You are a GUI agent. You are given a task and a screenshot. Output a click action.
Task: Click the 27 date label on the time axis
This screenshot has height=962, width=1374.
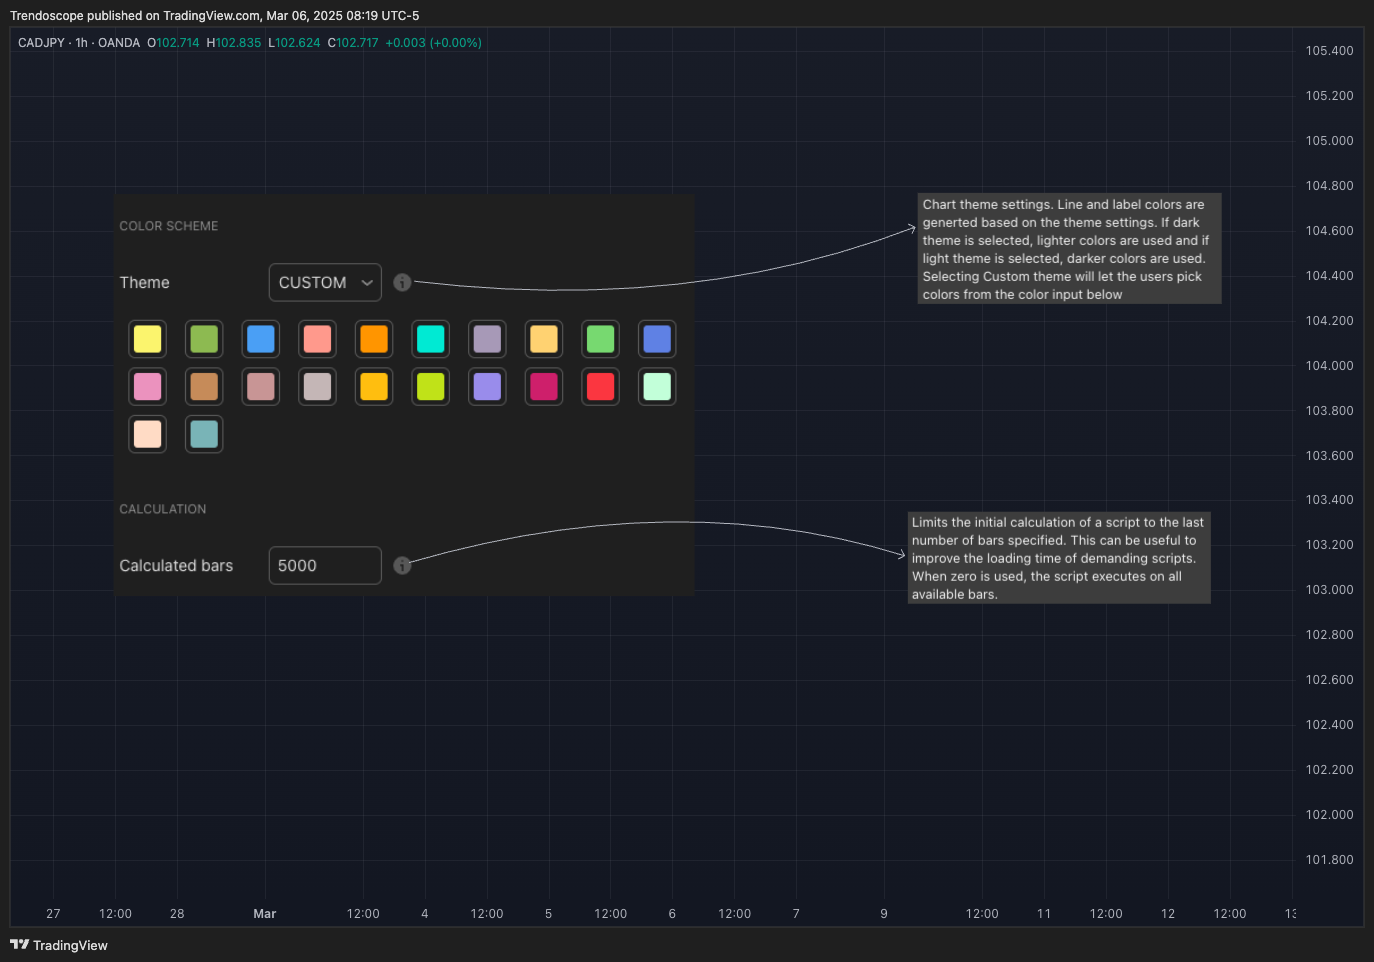53,914
